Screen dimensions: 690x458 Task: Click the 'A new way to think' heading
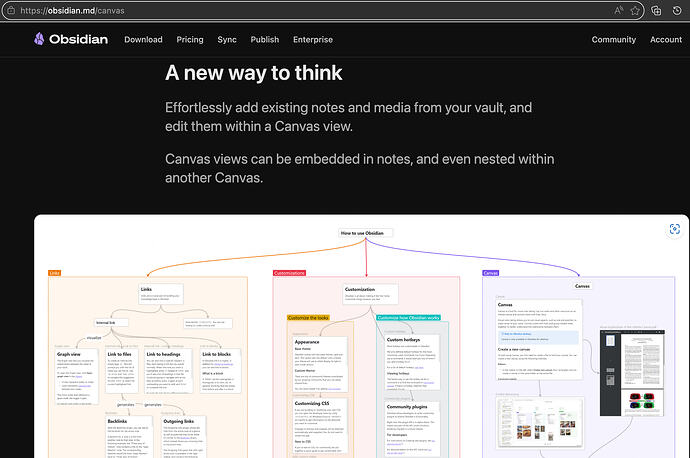(x=253, y=73)
